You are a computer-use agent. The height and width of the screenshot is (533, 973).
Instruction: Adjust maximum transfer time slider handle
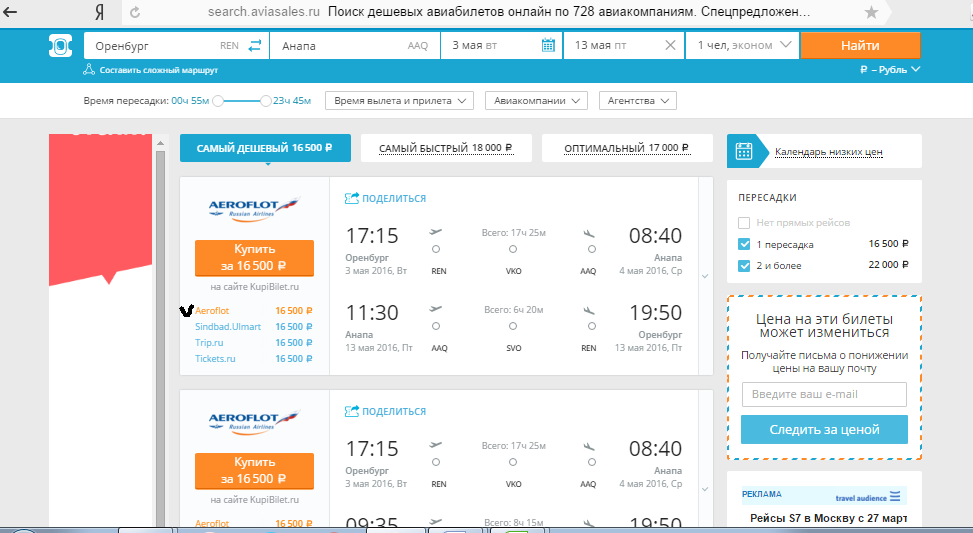pos(266,101)
